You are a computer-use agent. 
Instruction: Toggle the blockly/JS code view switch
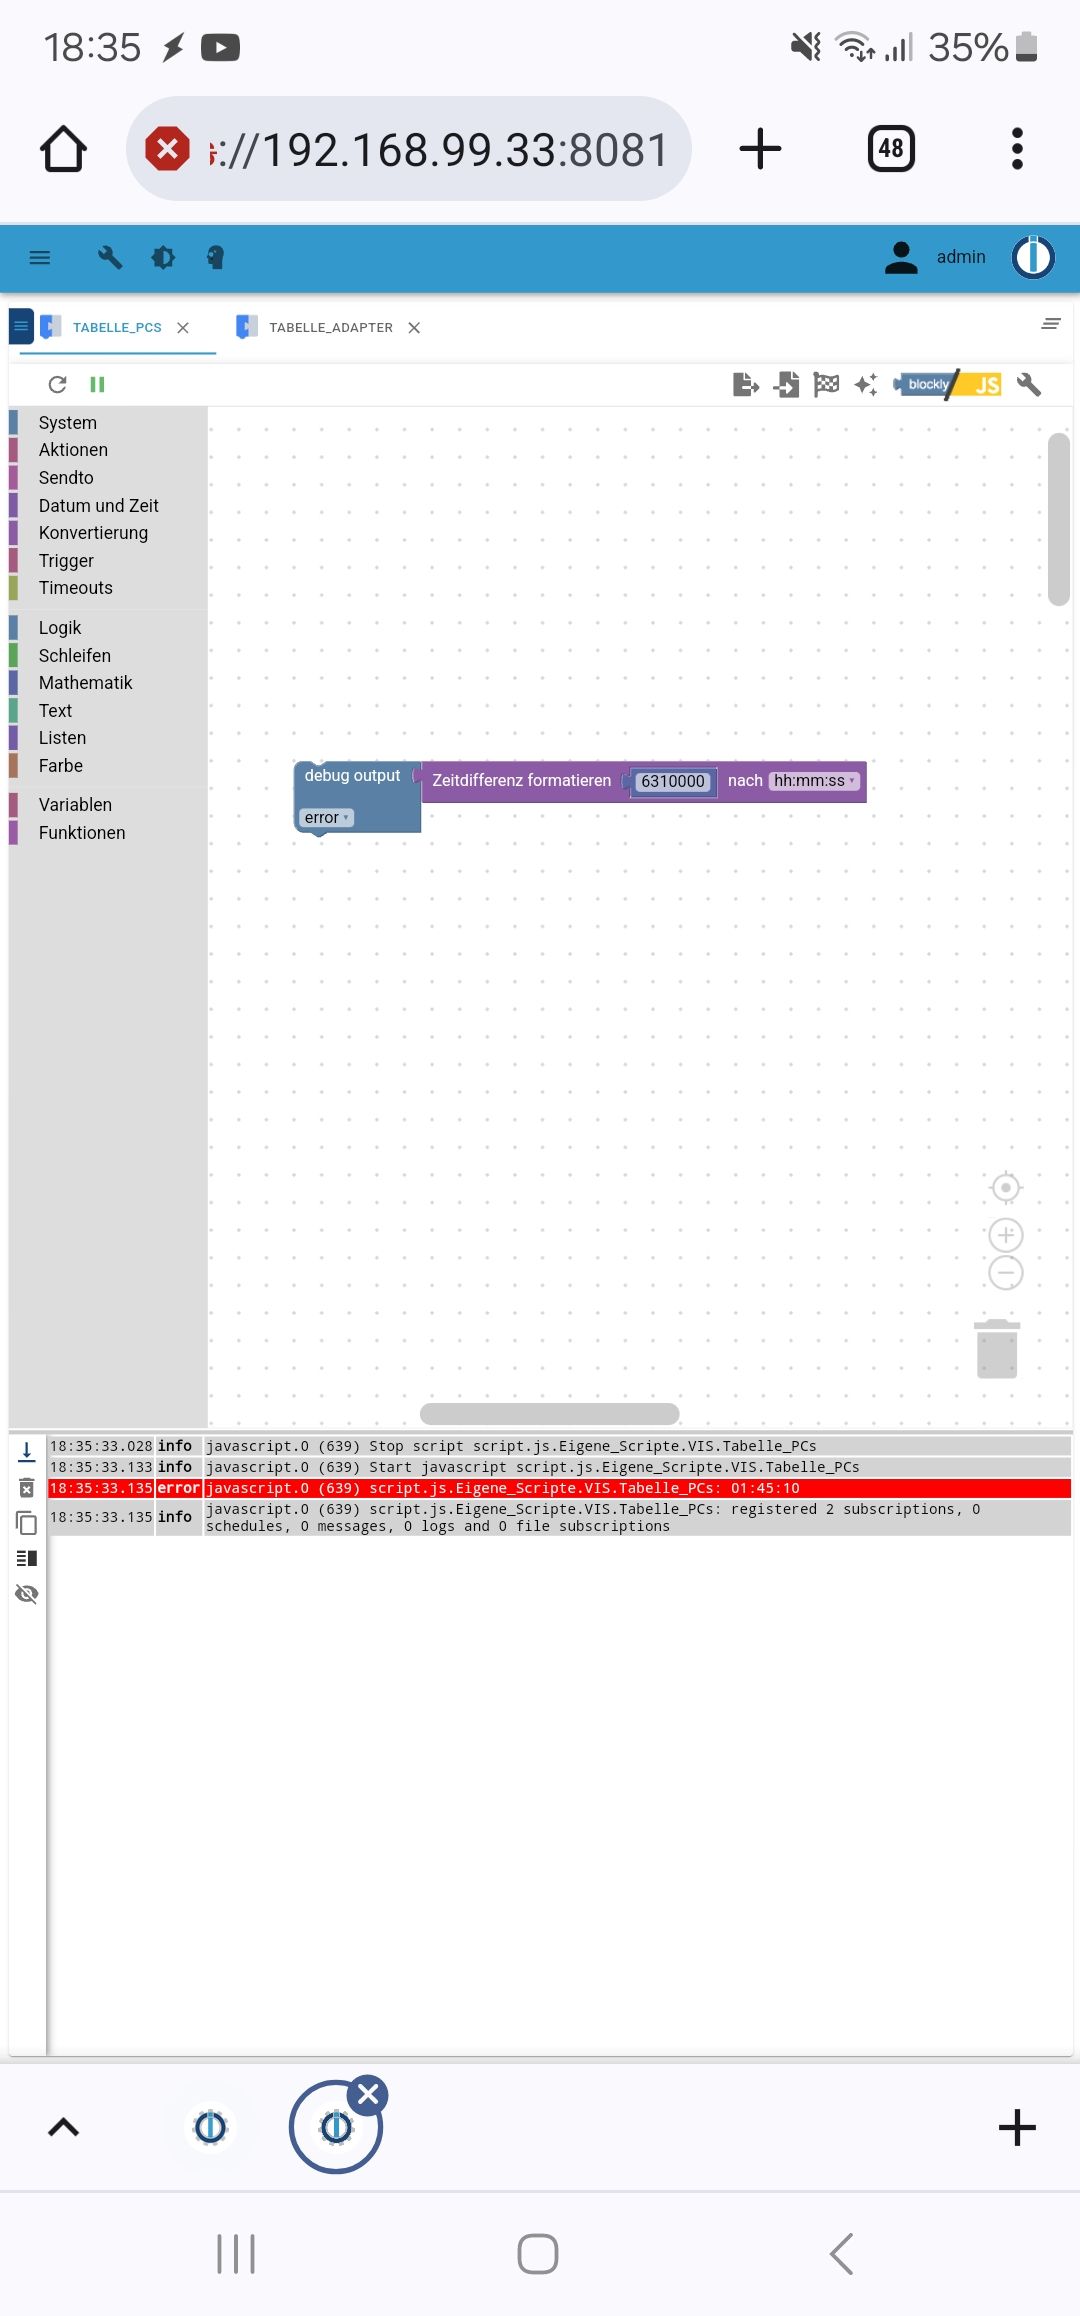[x=948, y=384]
